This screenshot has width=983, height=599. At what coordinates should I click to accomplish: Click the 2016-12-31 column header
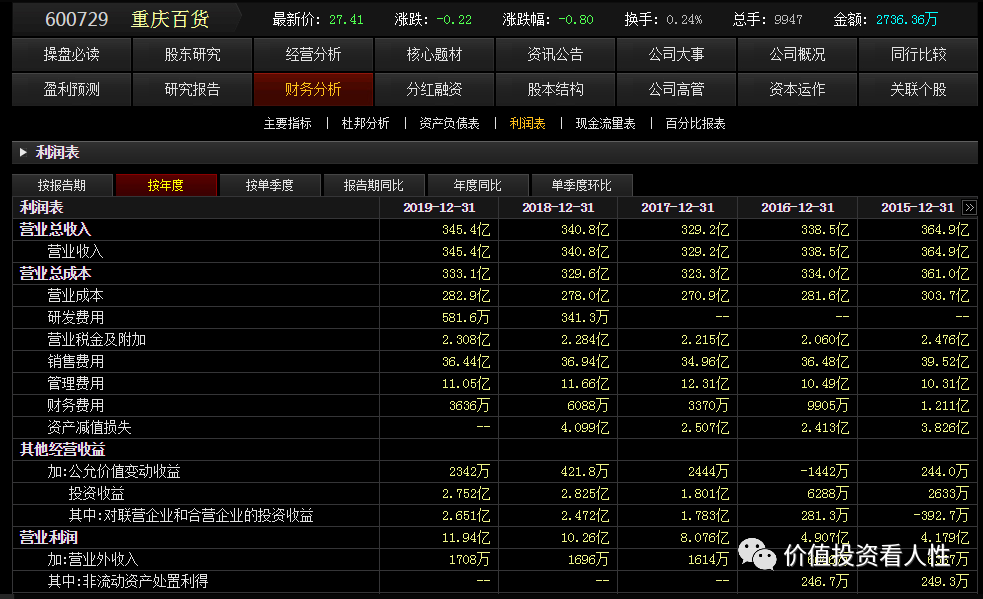tap(797, 208)
